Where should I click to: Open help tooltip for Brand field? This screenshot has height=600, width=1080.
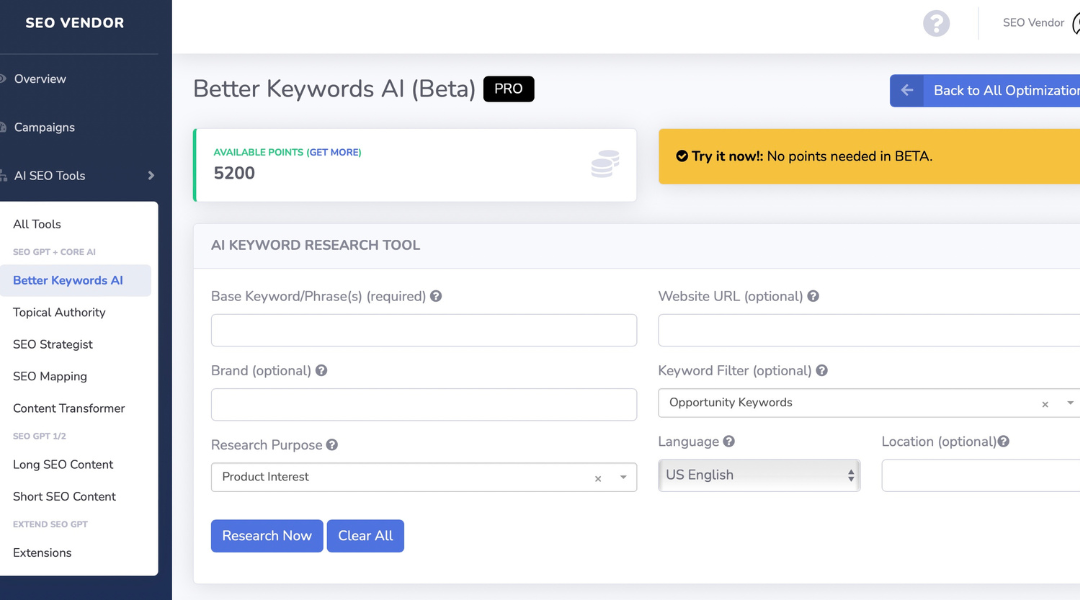click(x=321, y=371)
